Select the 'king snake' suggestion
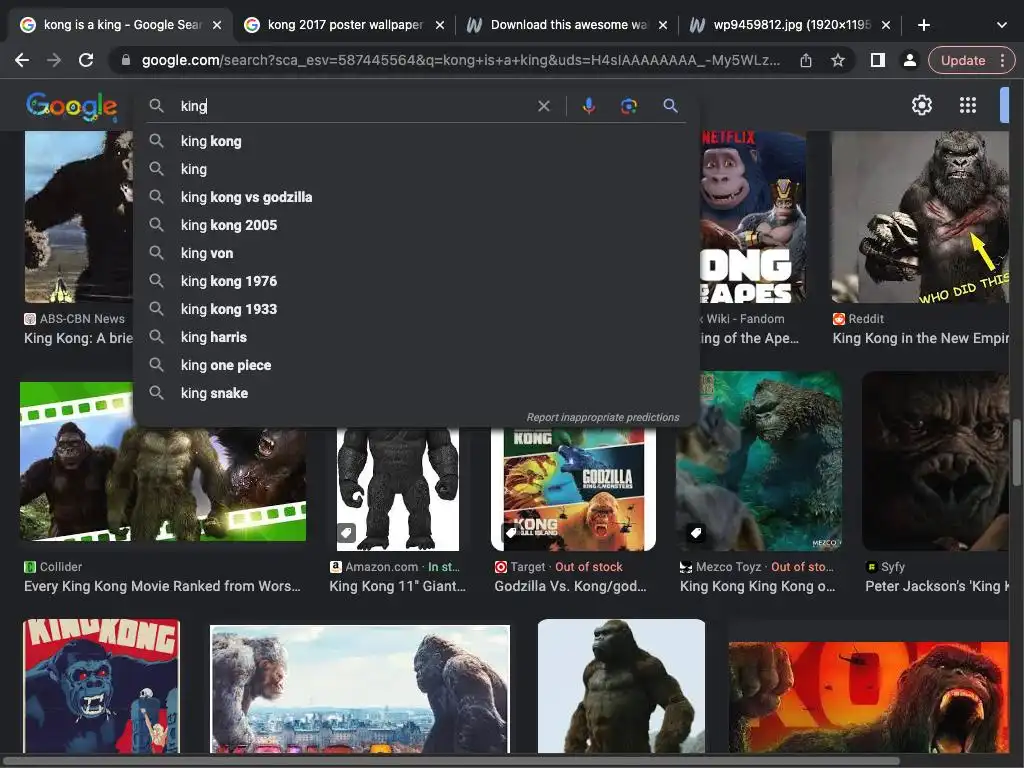This screenshot has height=768, width=1024. click(415, 394)
